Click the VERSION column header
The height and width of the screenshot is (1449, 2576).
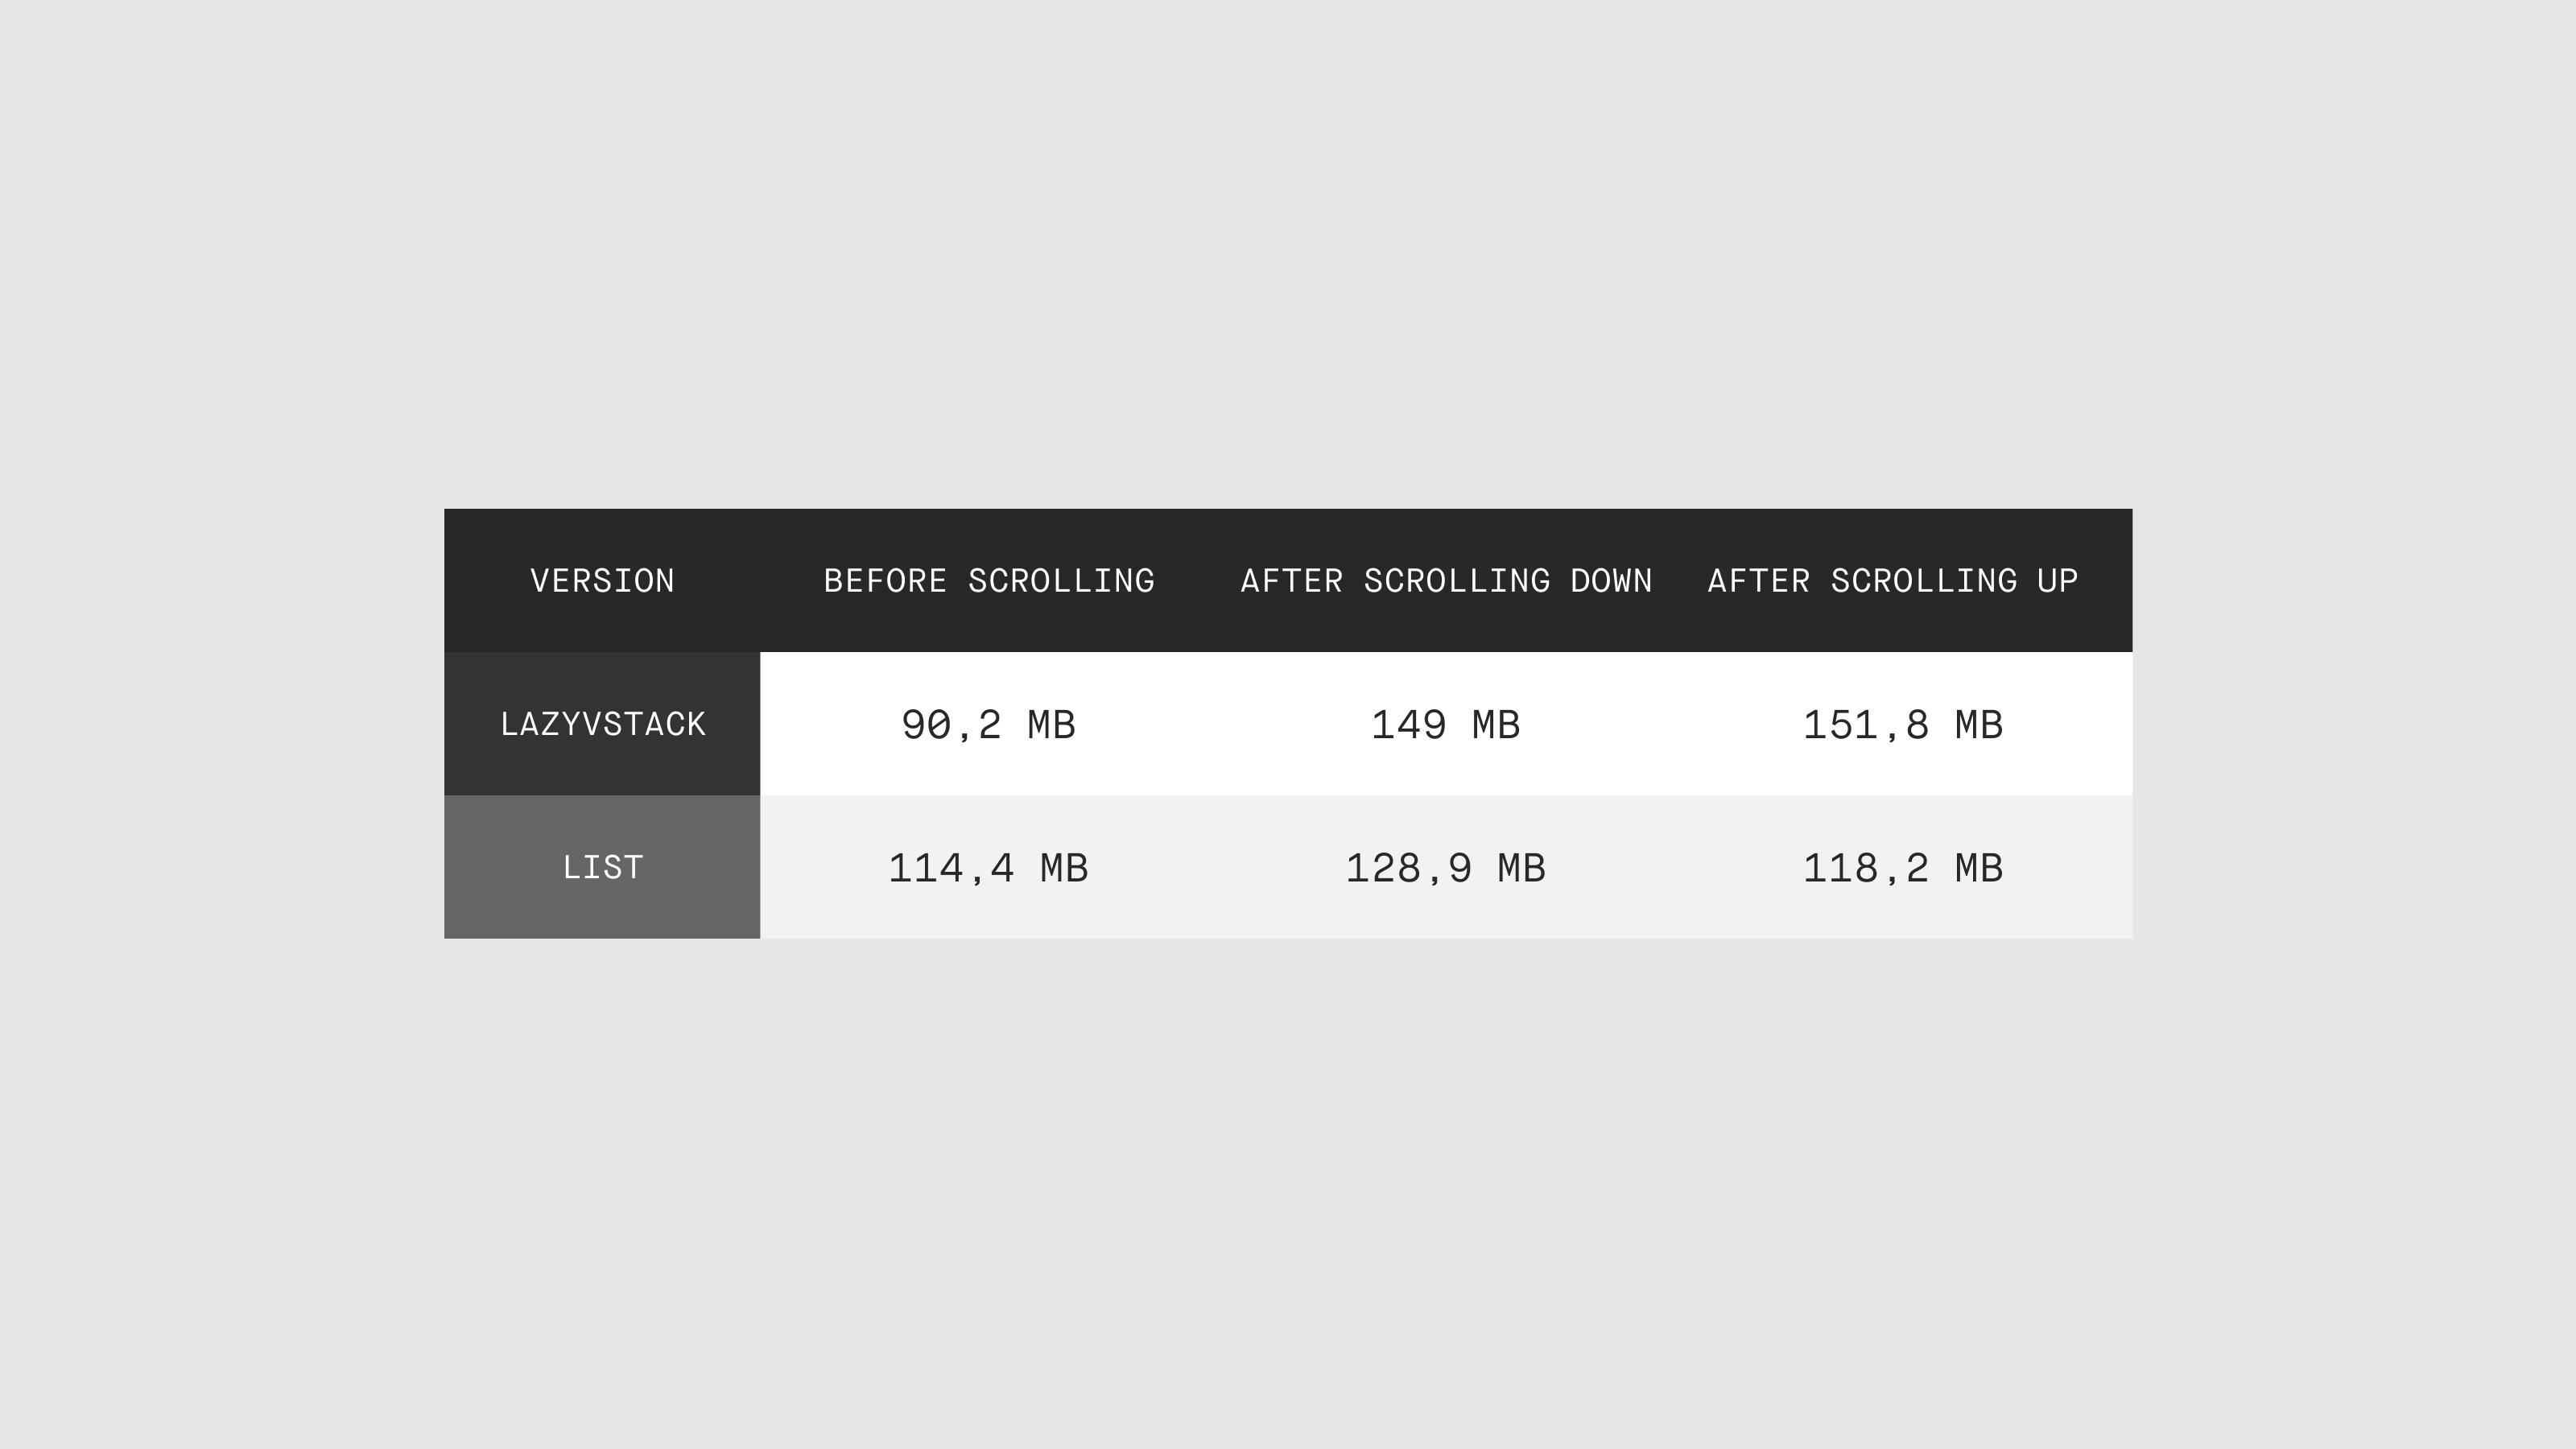(602, 581)
